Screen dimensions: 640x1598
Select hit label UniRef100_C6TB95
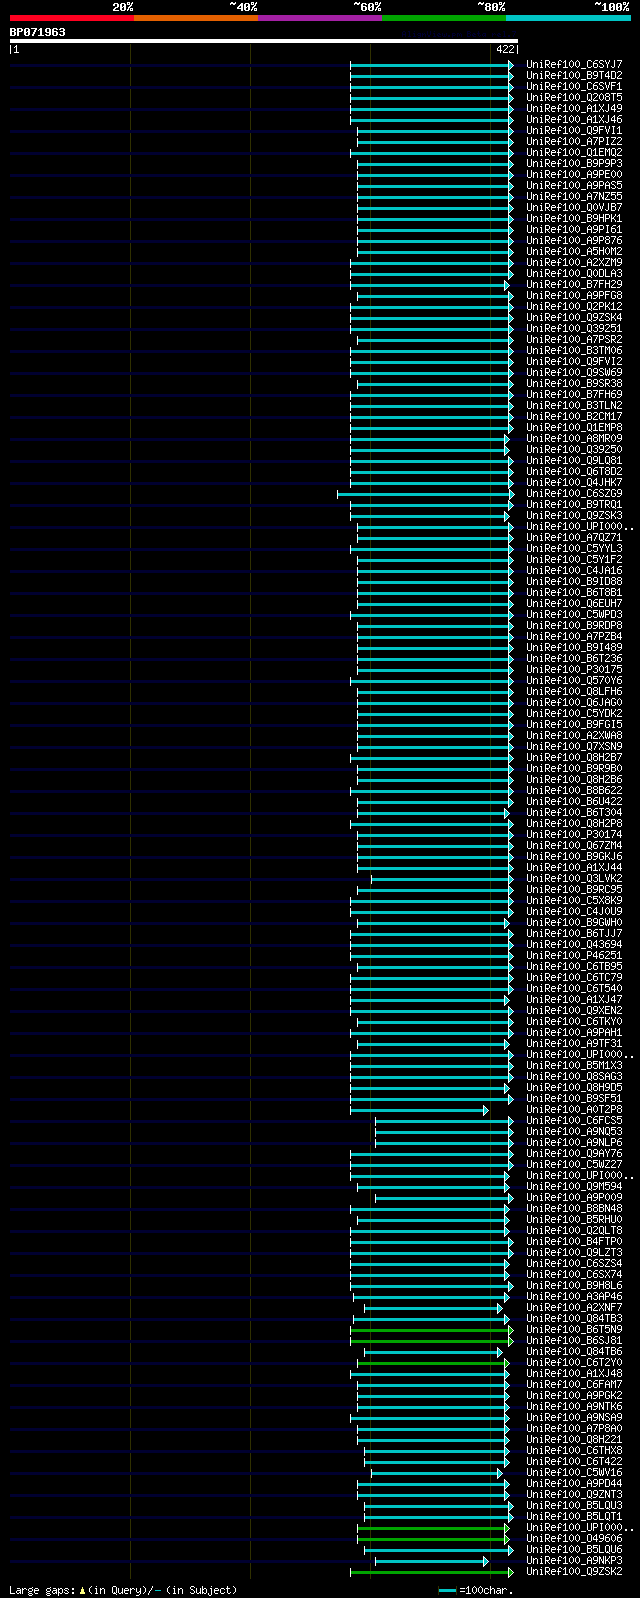point(574,966)
